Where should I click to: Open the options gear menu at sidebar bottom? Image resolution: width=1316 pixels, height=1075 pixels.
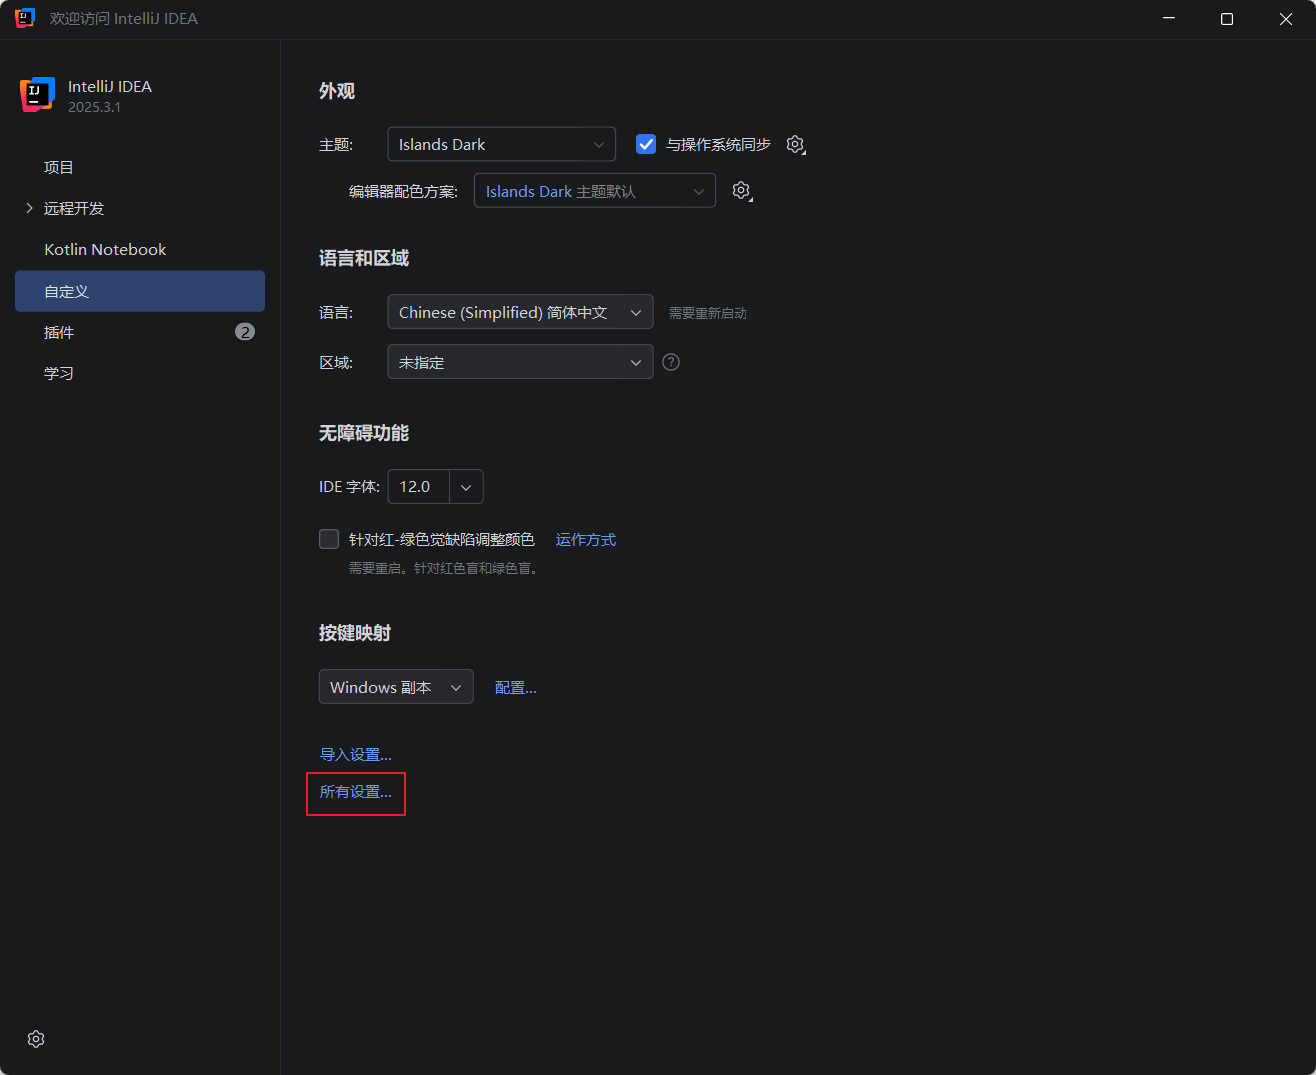(36, 1039)
